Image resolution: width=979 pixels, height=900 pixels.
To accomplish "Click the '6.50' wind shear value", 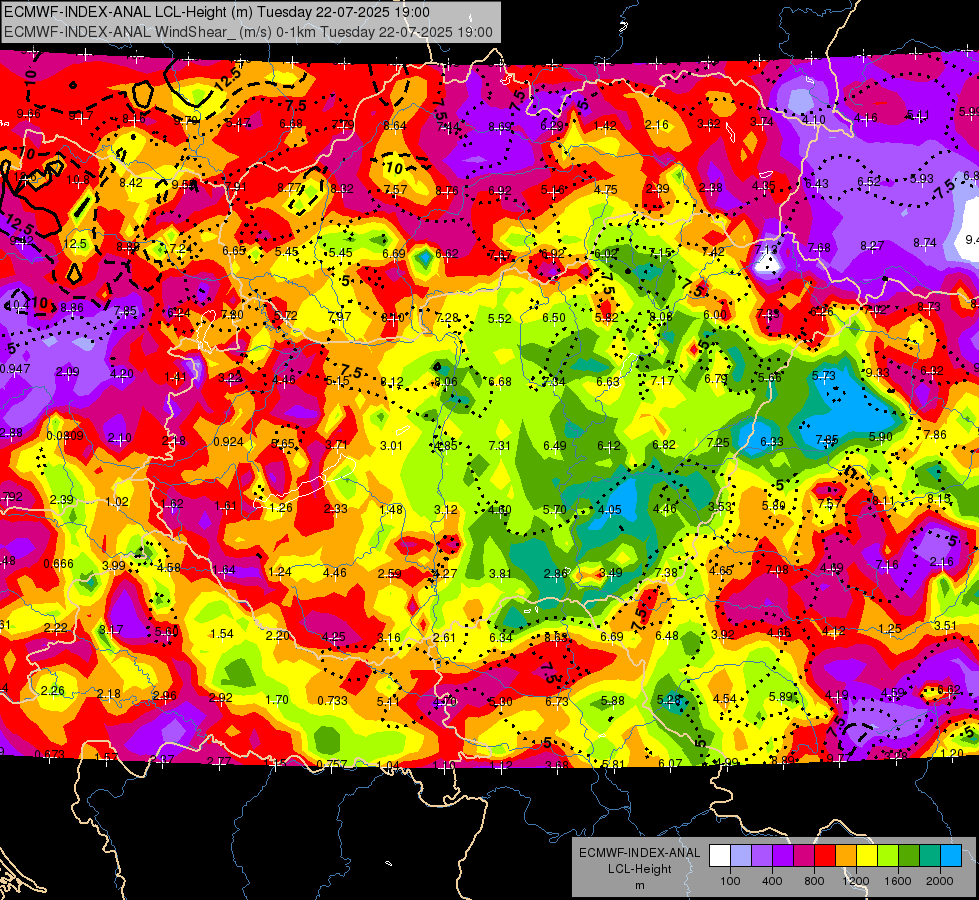I will [554, 318].
